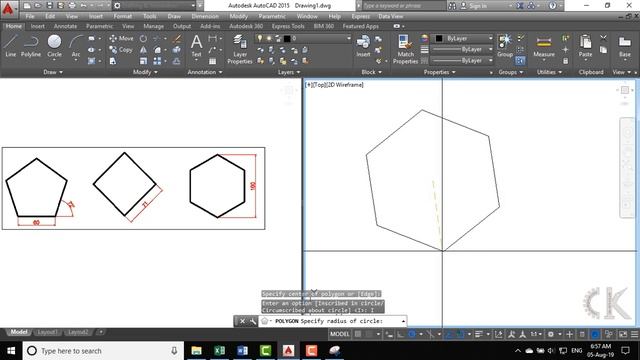Viewport: 640px width, 360px height.
Task: Switch to the Annotate ribbon tab
Action: 65,26
